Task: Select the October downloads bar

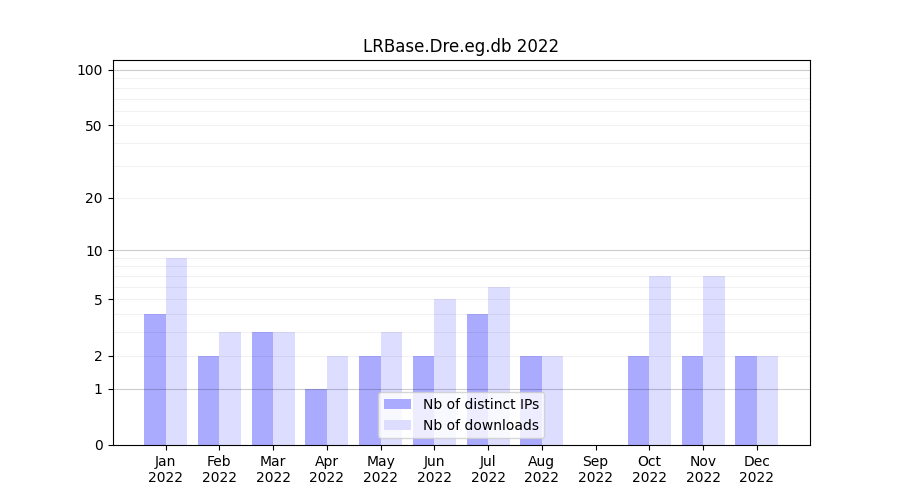Action: [x=660, y=360]
